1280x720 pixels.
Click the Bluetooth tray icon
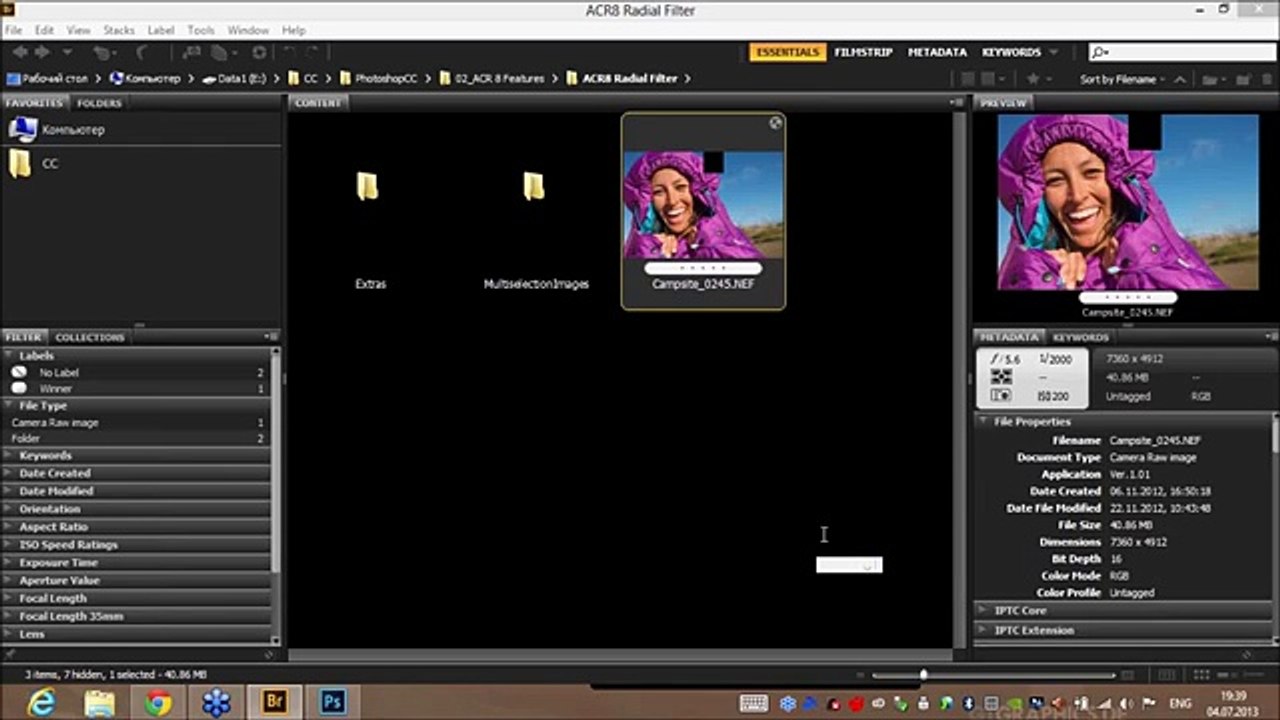coord(966,703)
